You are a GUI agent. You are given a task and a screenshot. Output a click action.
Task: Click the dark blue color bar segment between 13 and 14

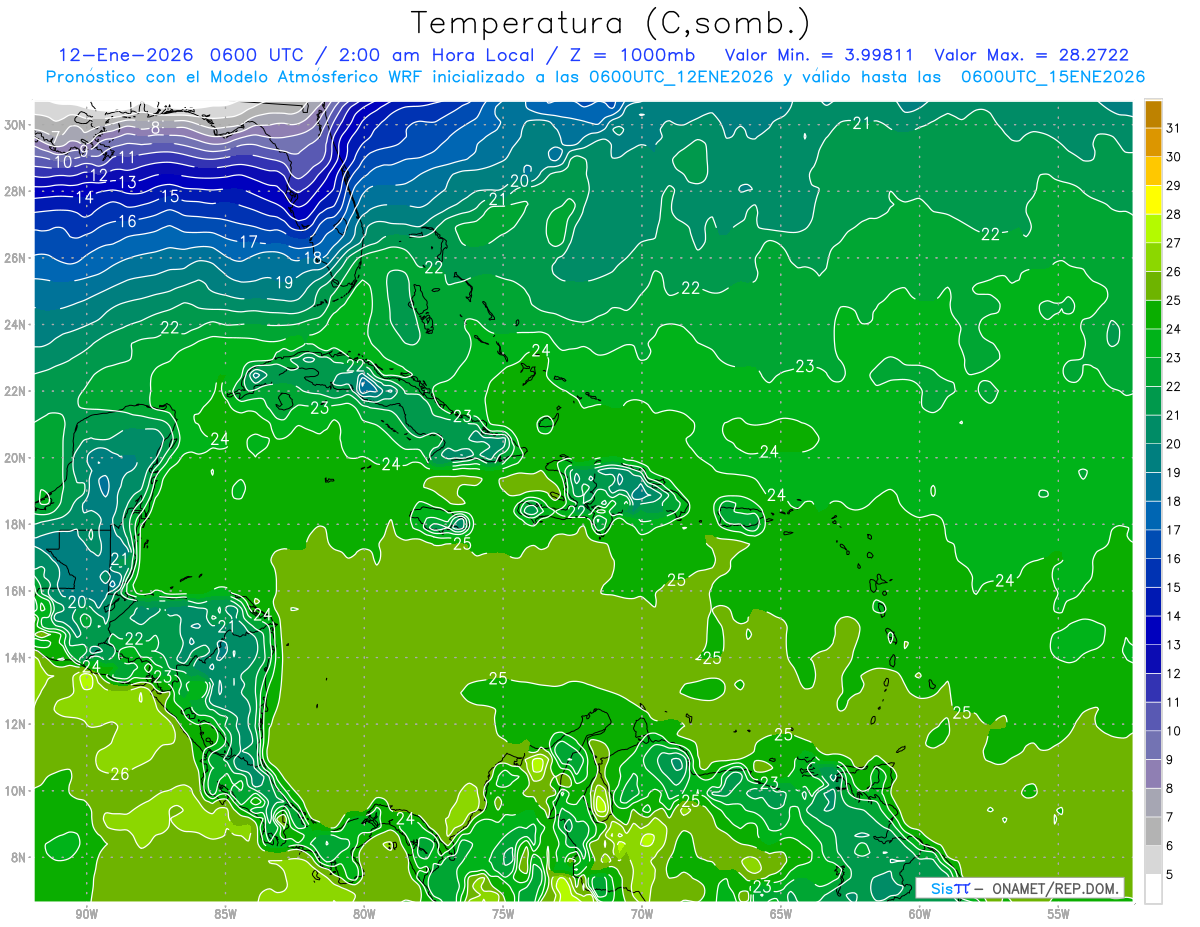(x=1153, y=631)
